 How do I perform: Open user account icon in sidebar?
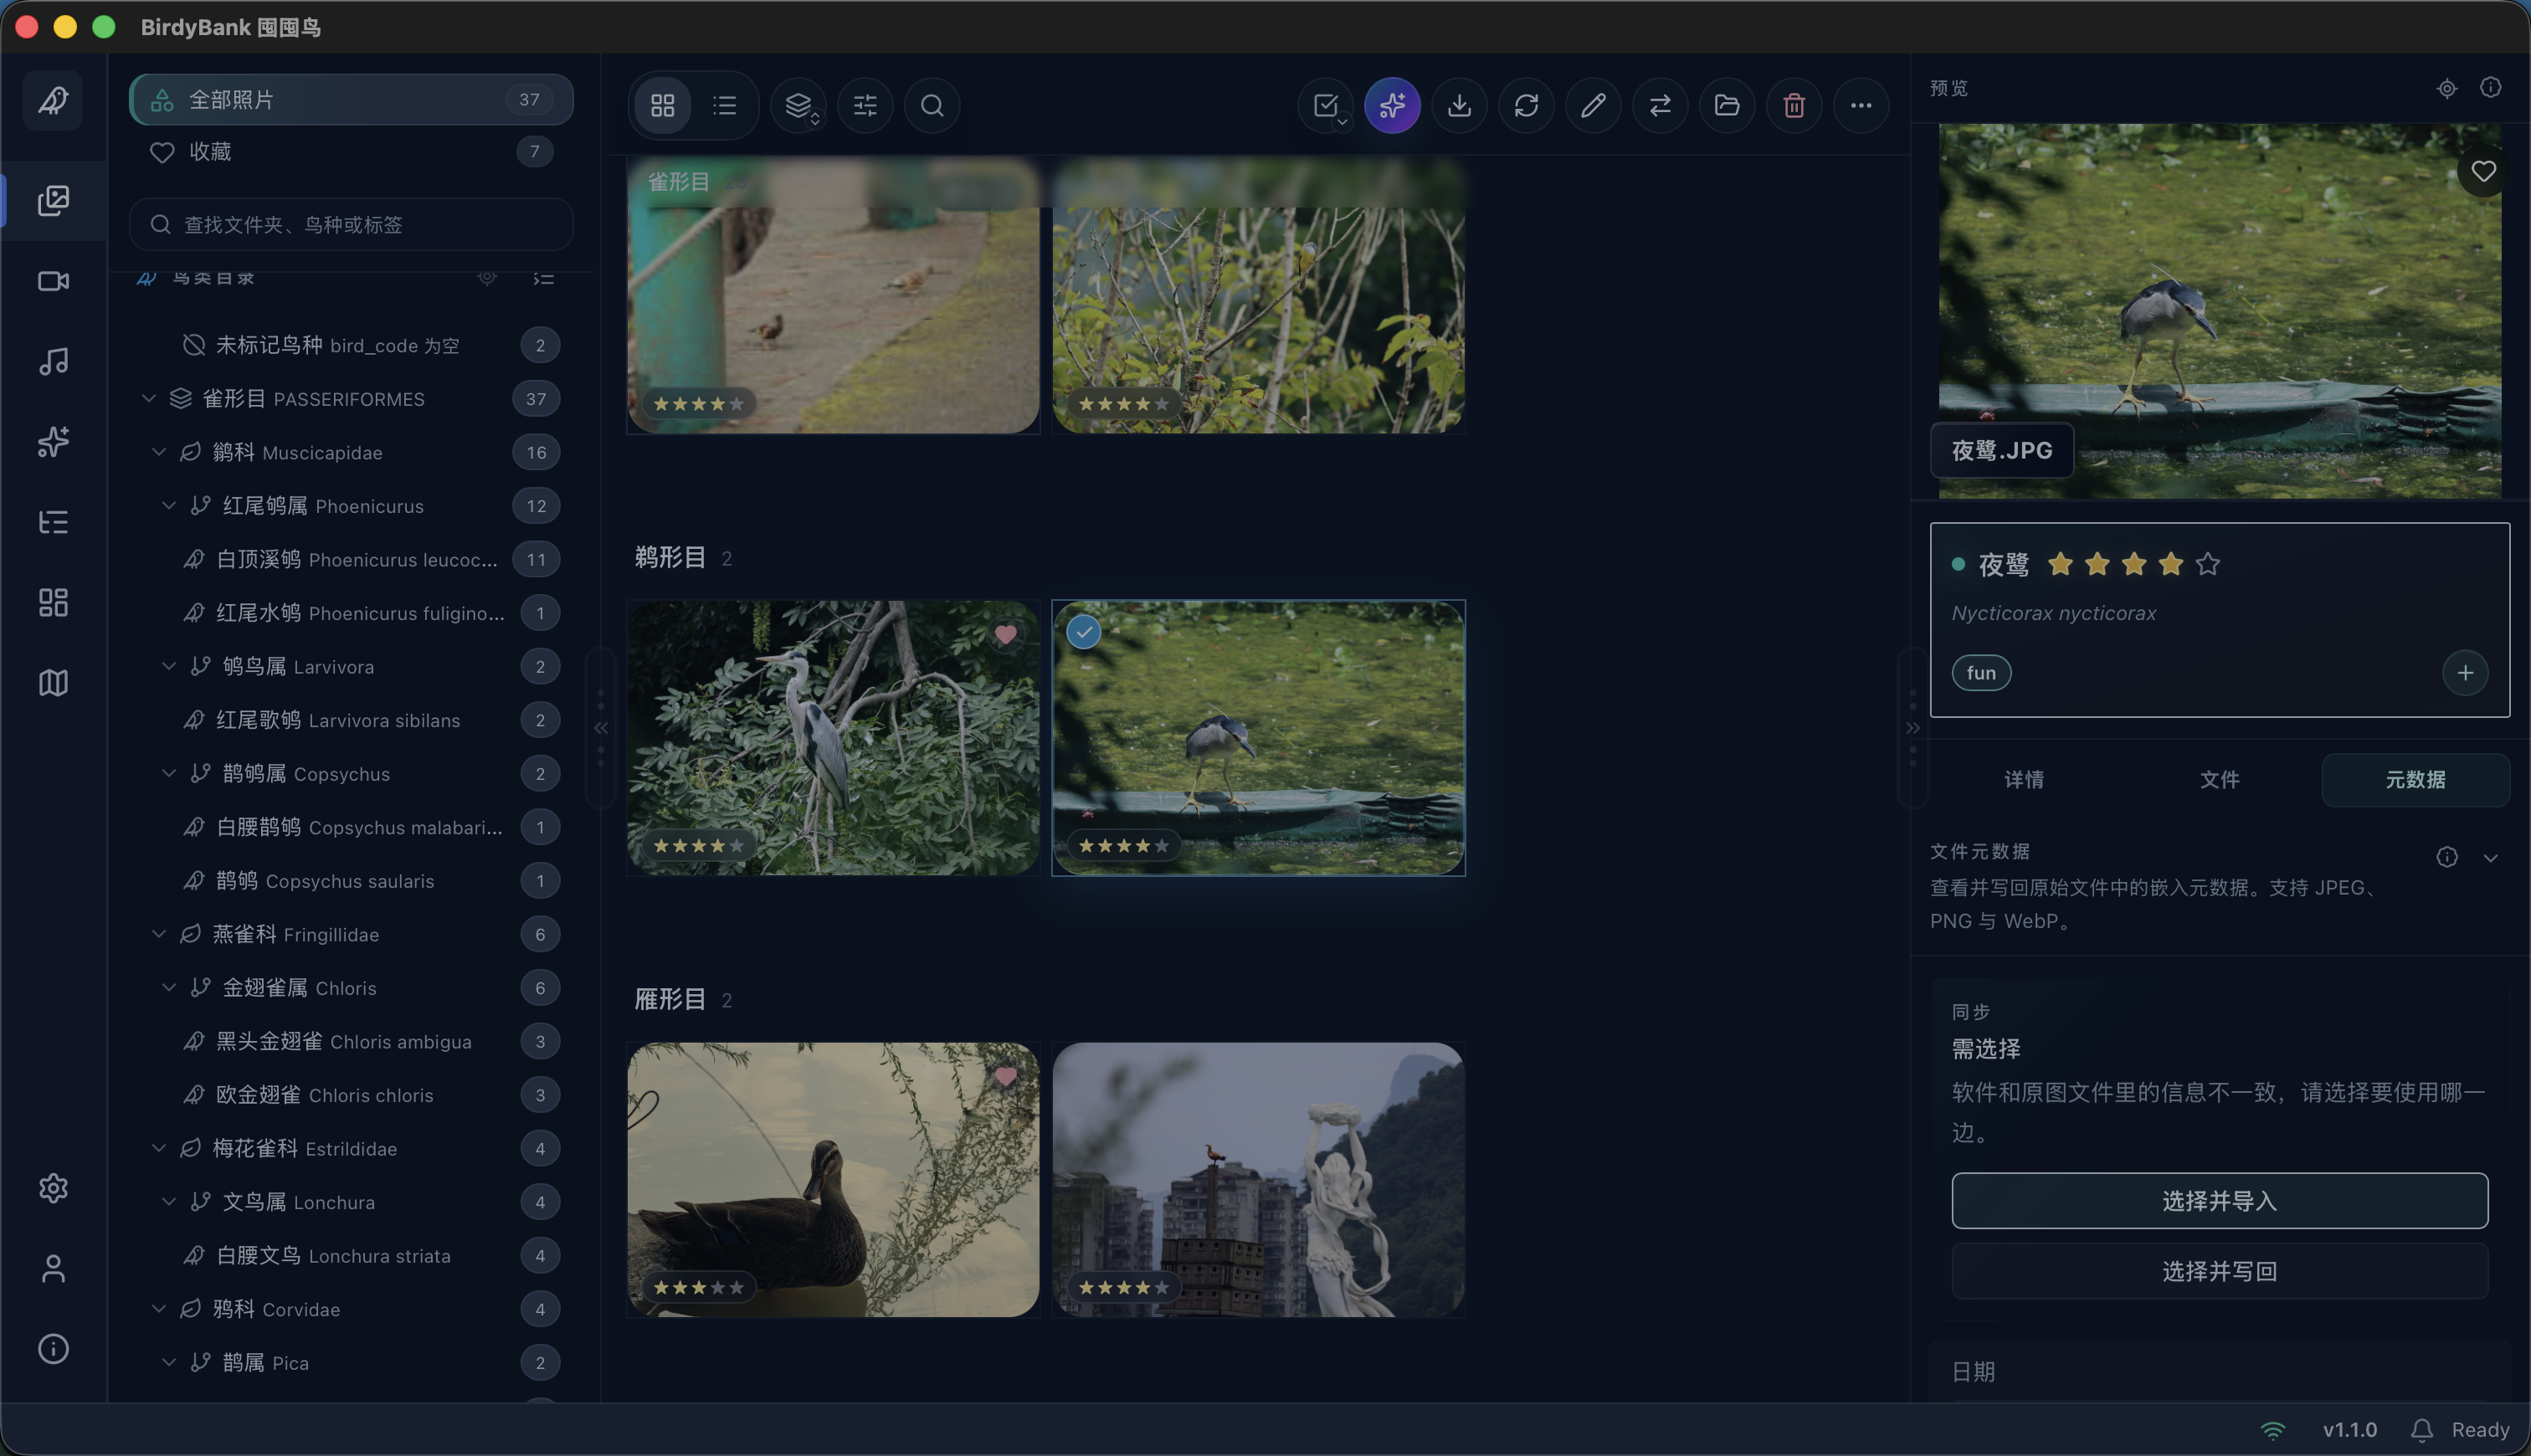53,1268
